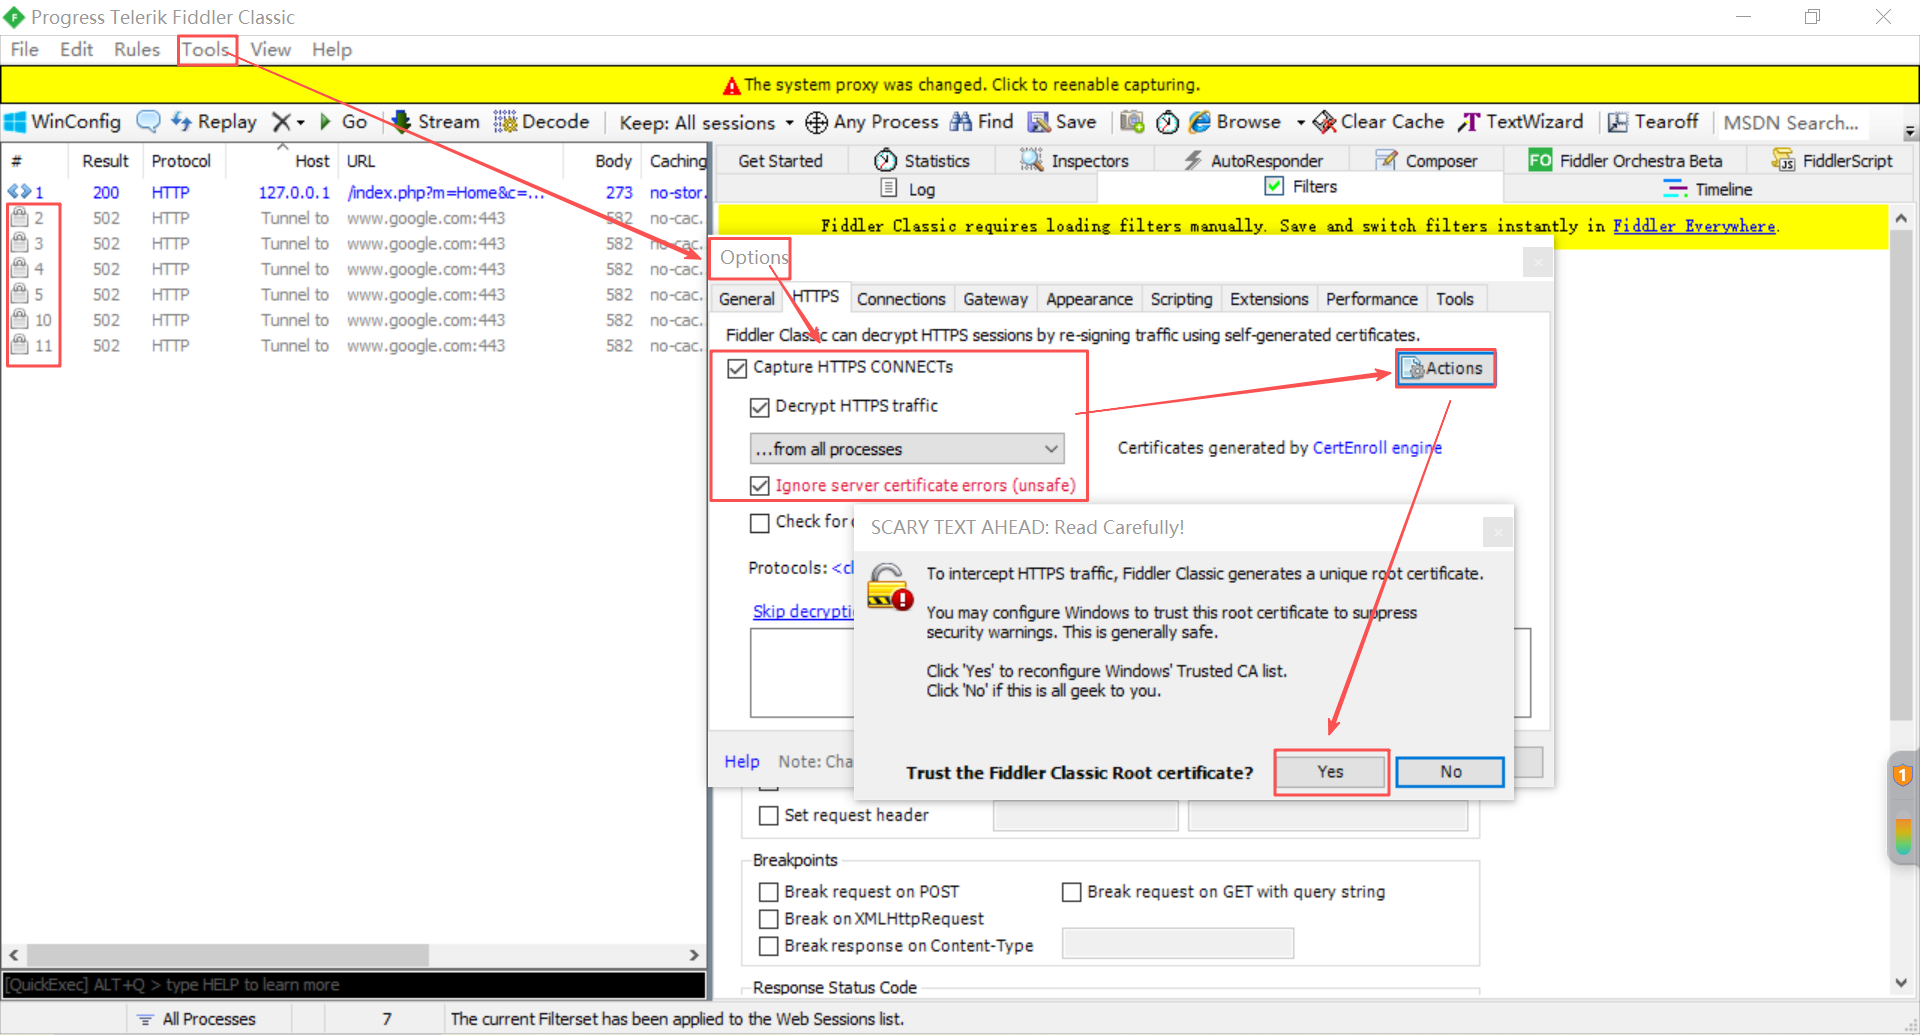Click the yellow system proxy changed banner
The height and width of the screenshot is (1035, 1920).
click(960, 85)
